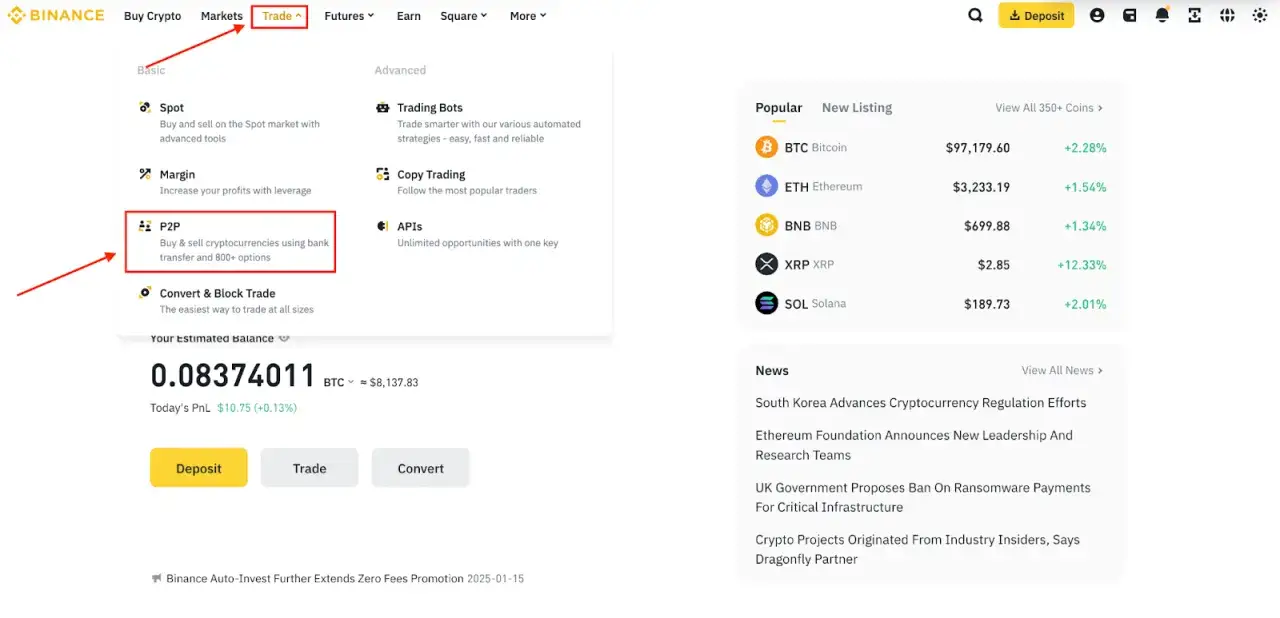The image size is (1280, 618).
Task: Expand the More menu
Action: 526,15
